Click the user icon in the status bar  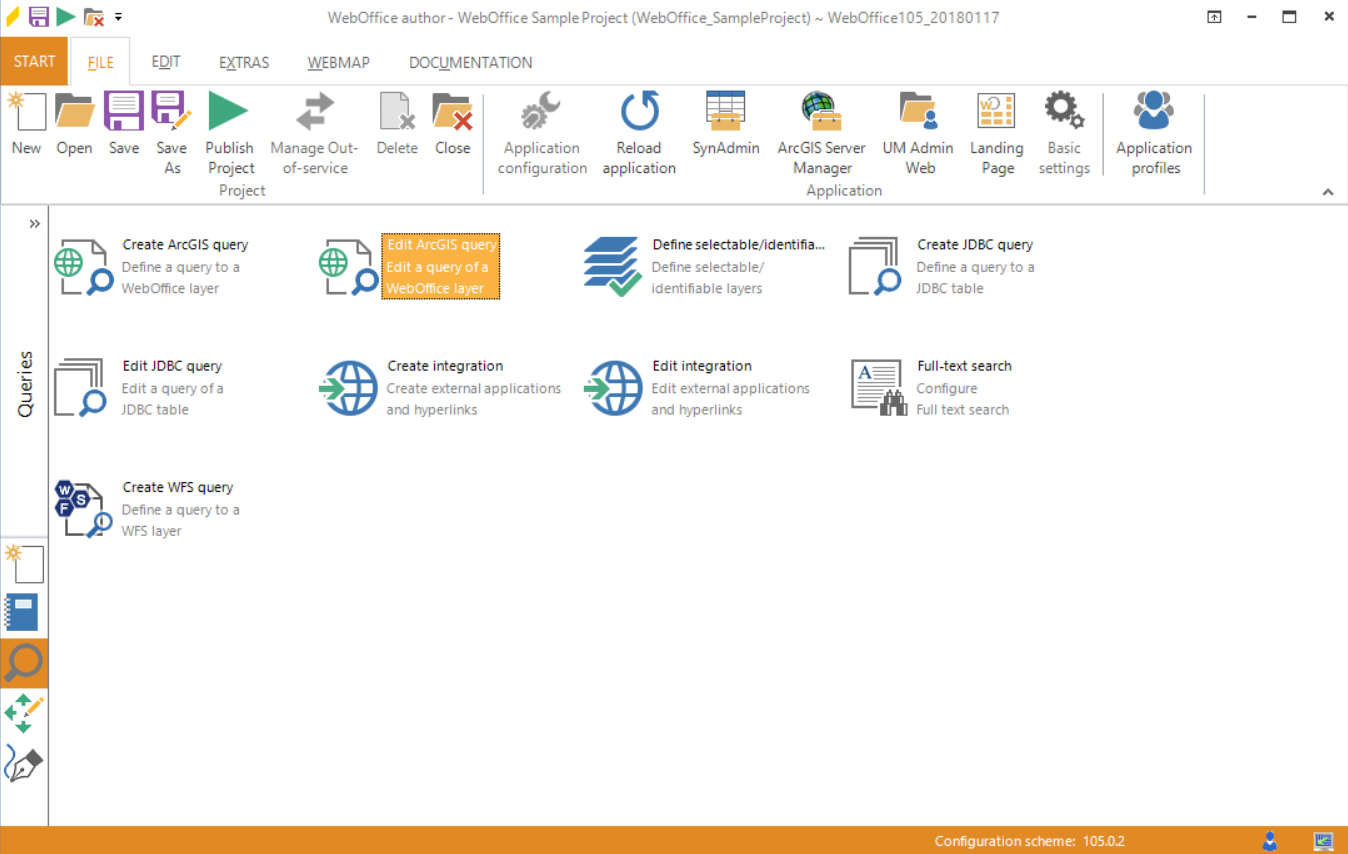click(1270, 841)
